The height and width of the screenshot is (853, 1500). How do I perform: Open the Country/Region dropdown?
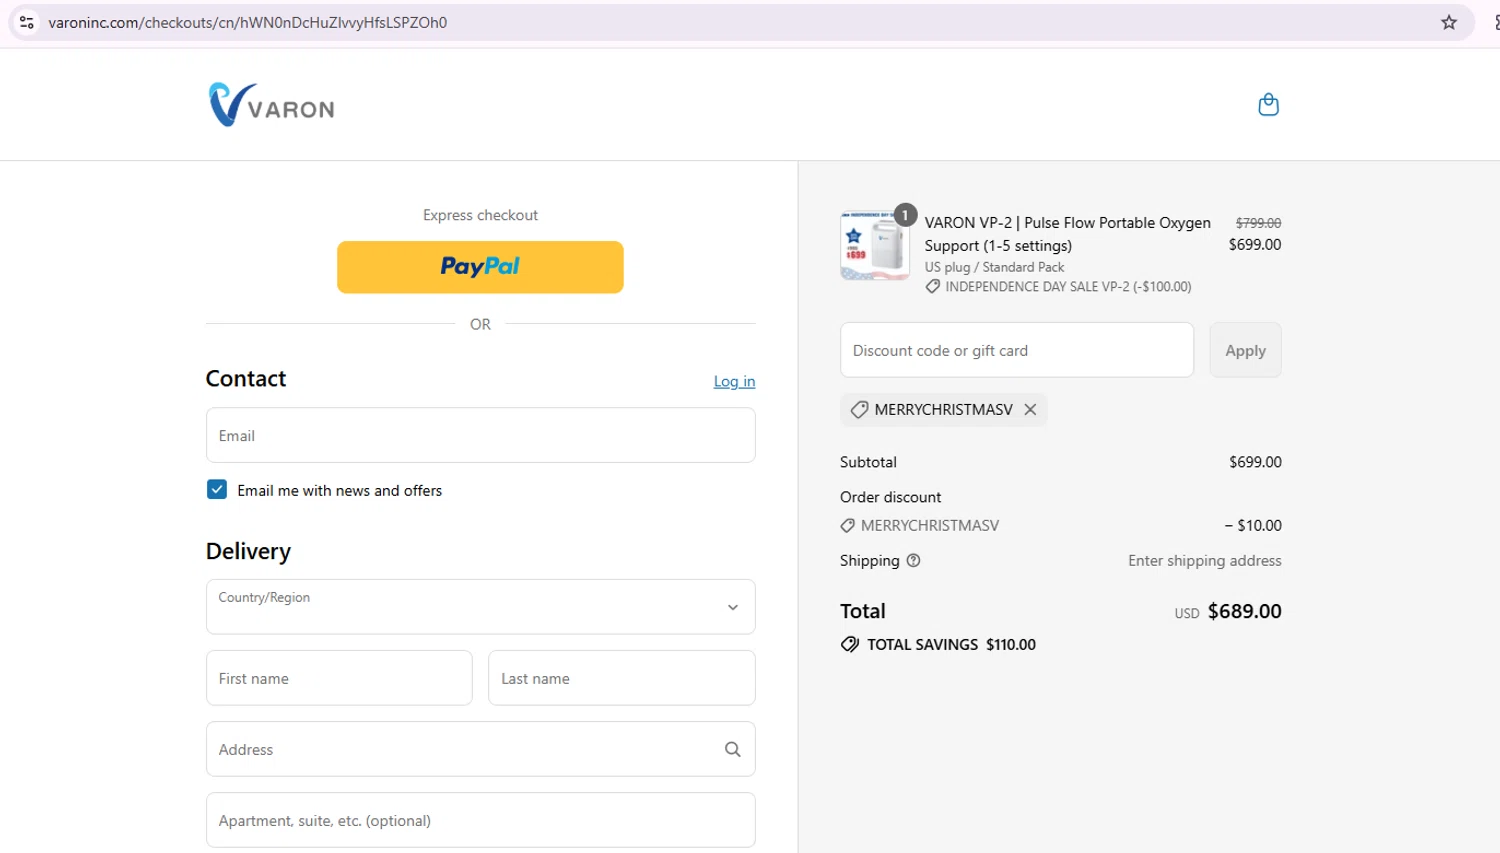481,607
